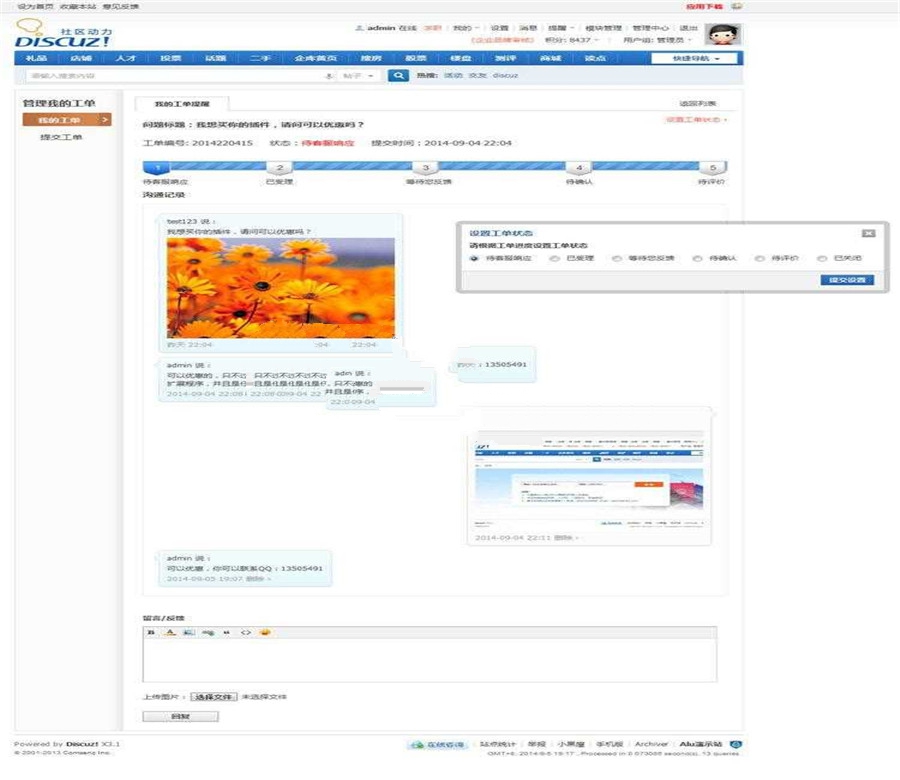Close the 设置工单状态 dialog
The height and width of the screenshot is (780, 900).
(x=868, y=233)
